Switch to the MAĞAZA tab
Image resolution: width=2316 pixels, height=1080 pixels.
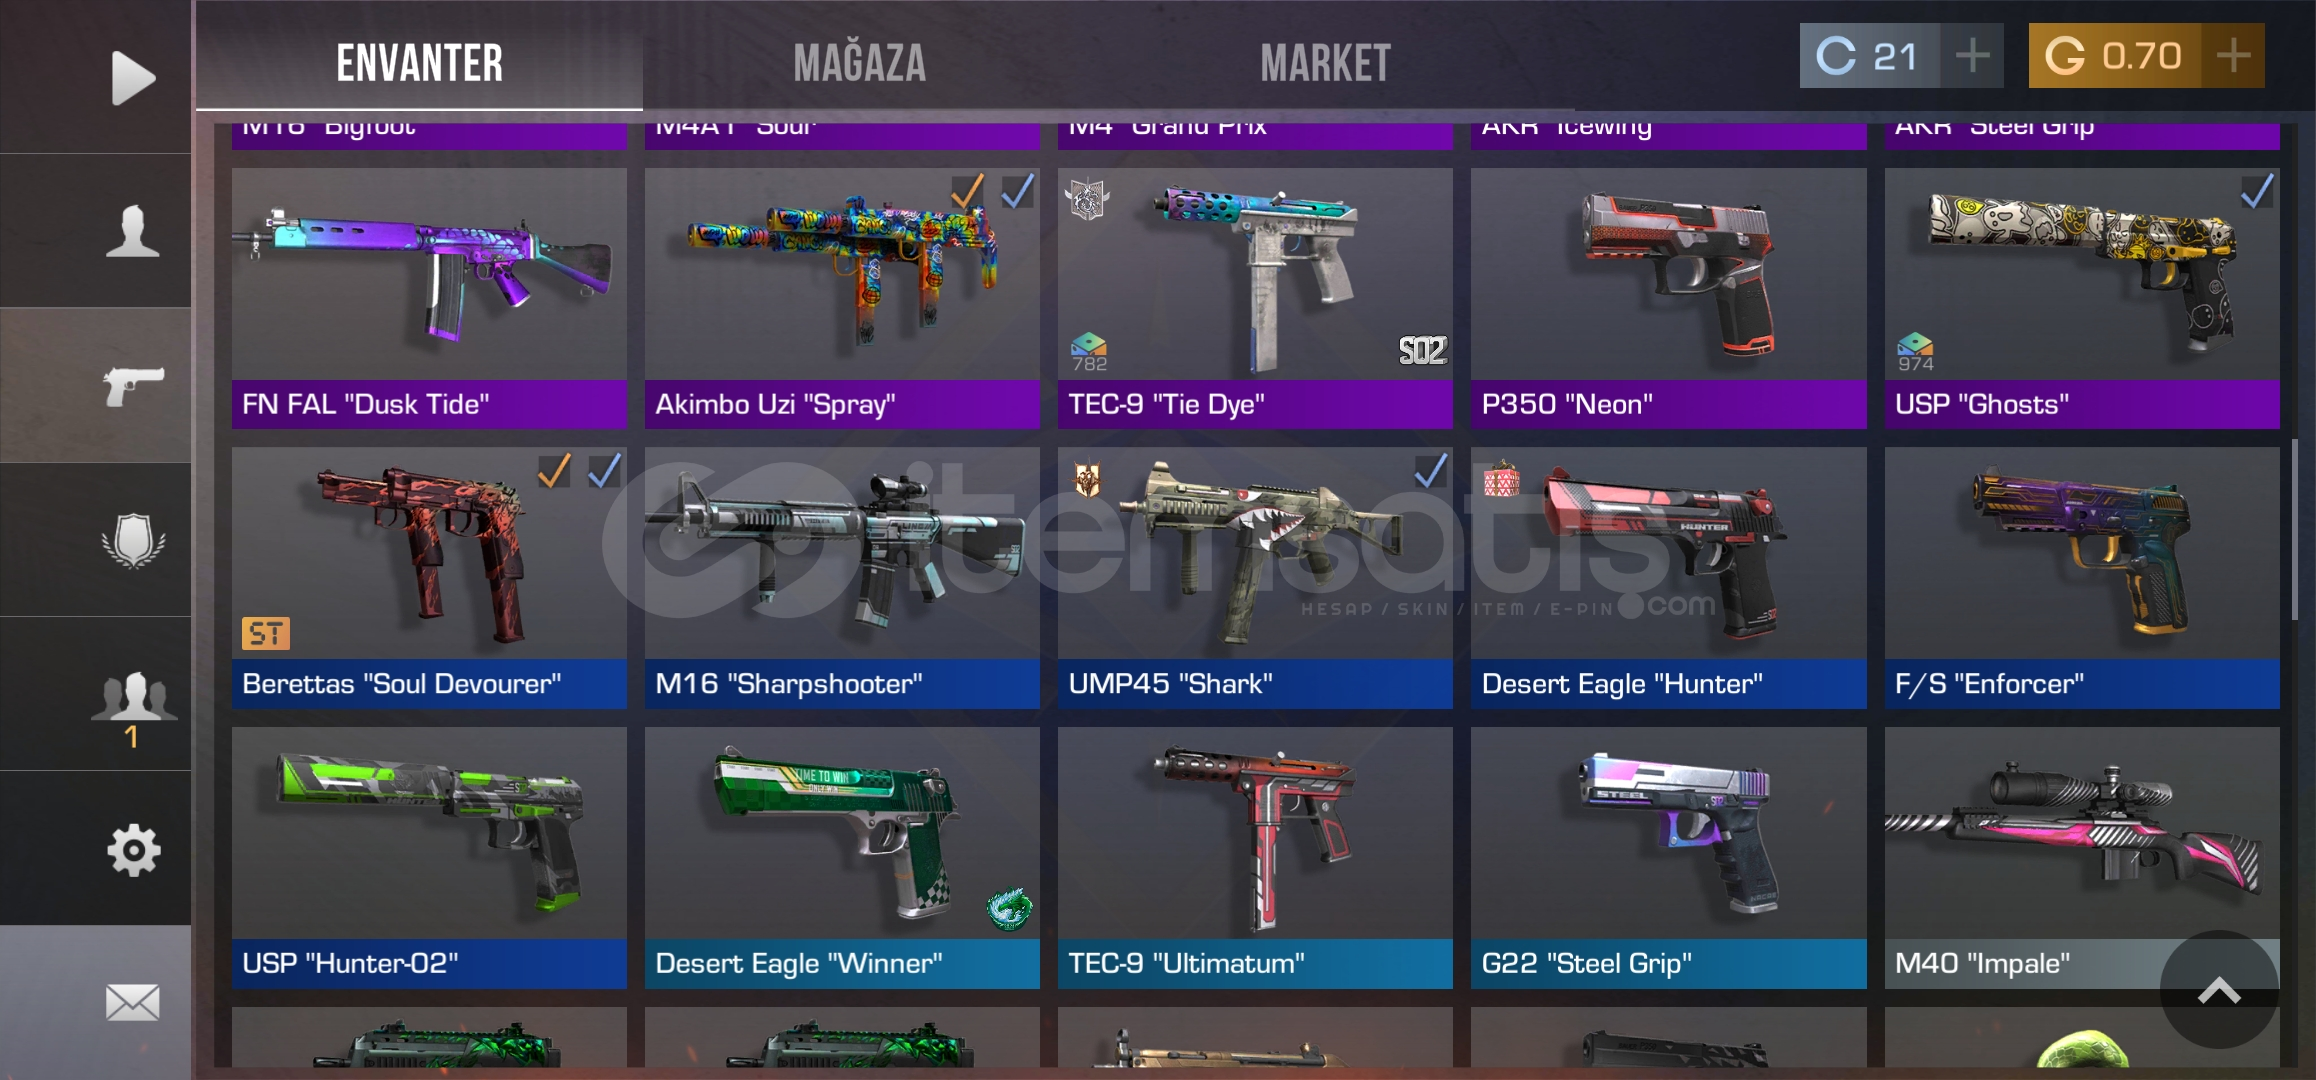tap(860, 63)
